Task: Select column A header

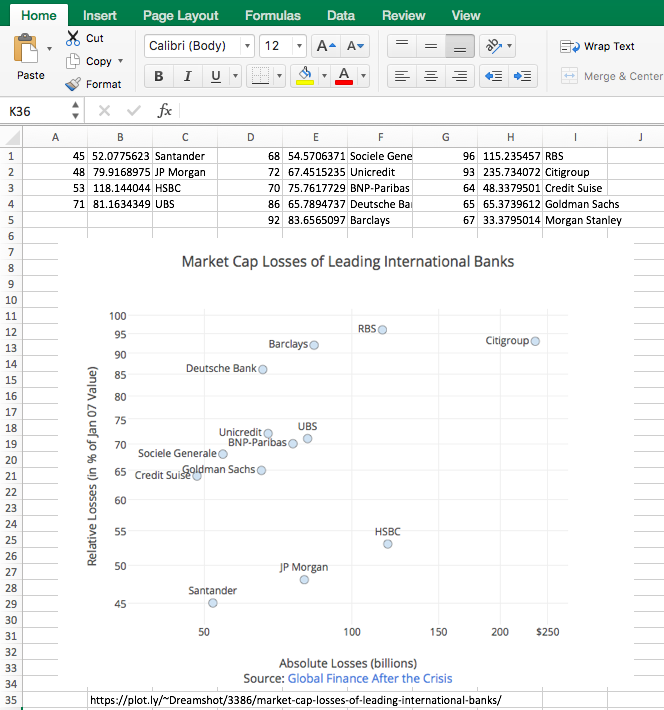Action: [x=55, y=137]
